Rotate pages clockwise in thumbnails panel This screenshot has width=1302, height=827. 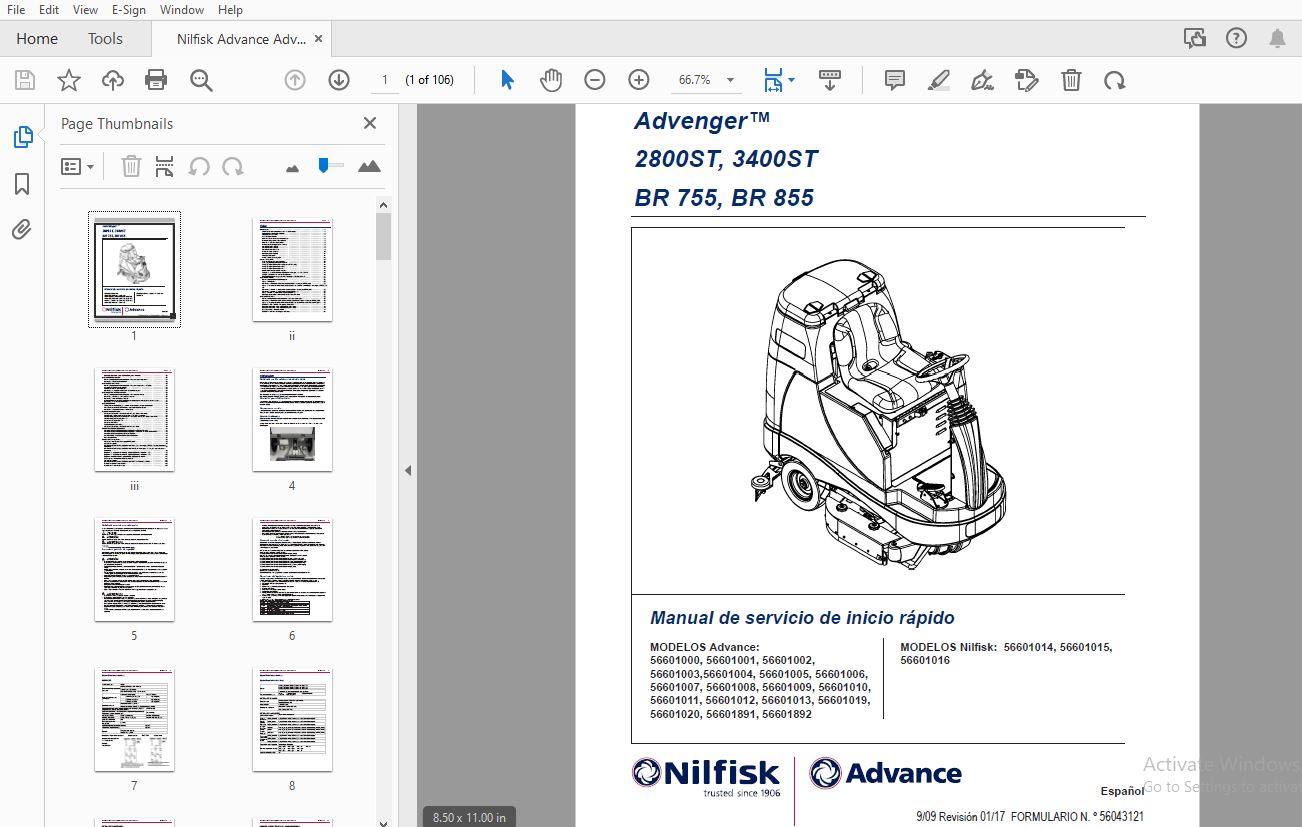click(x=233, y=166)
